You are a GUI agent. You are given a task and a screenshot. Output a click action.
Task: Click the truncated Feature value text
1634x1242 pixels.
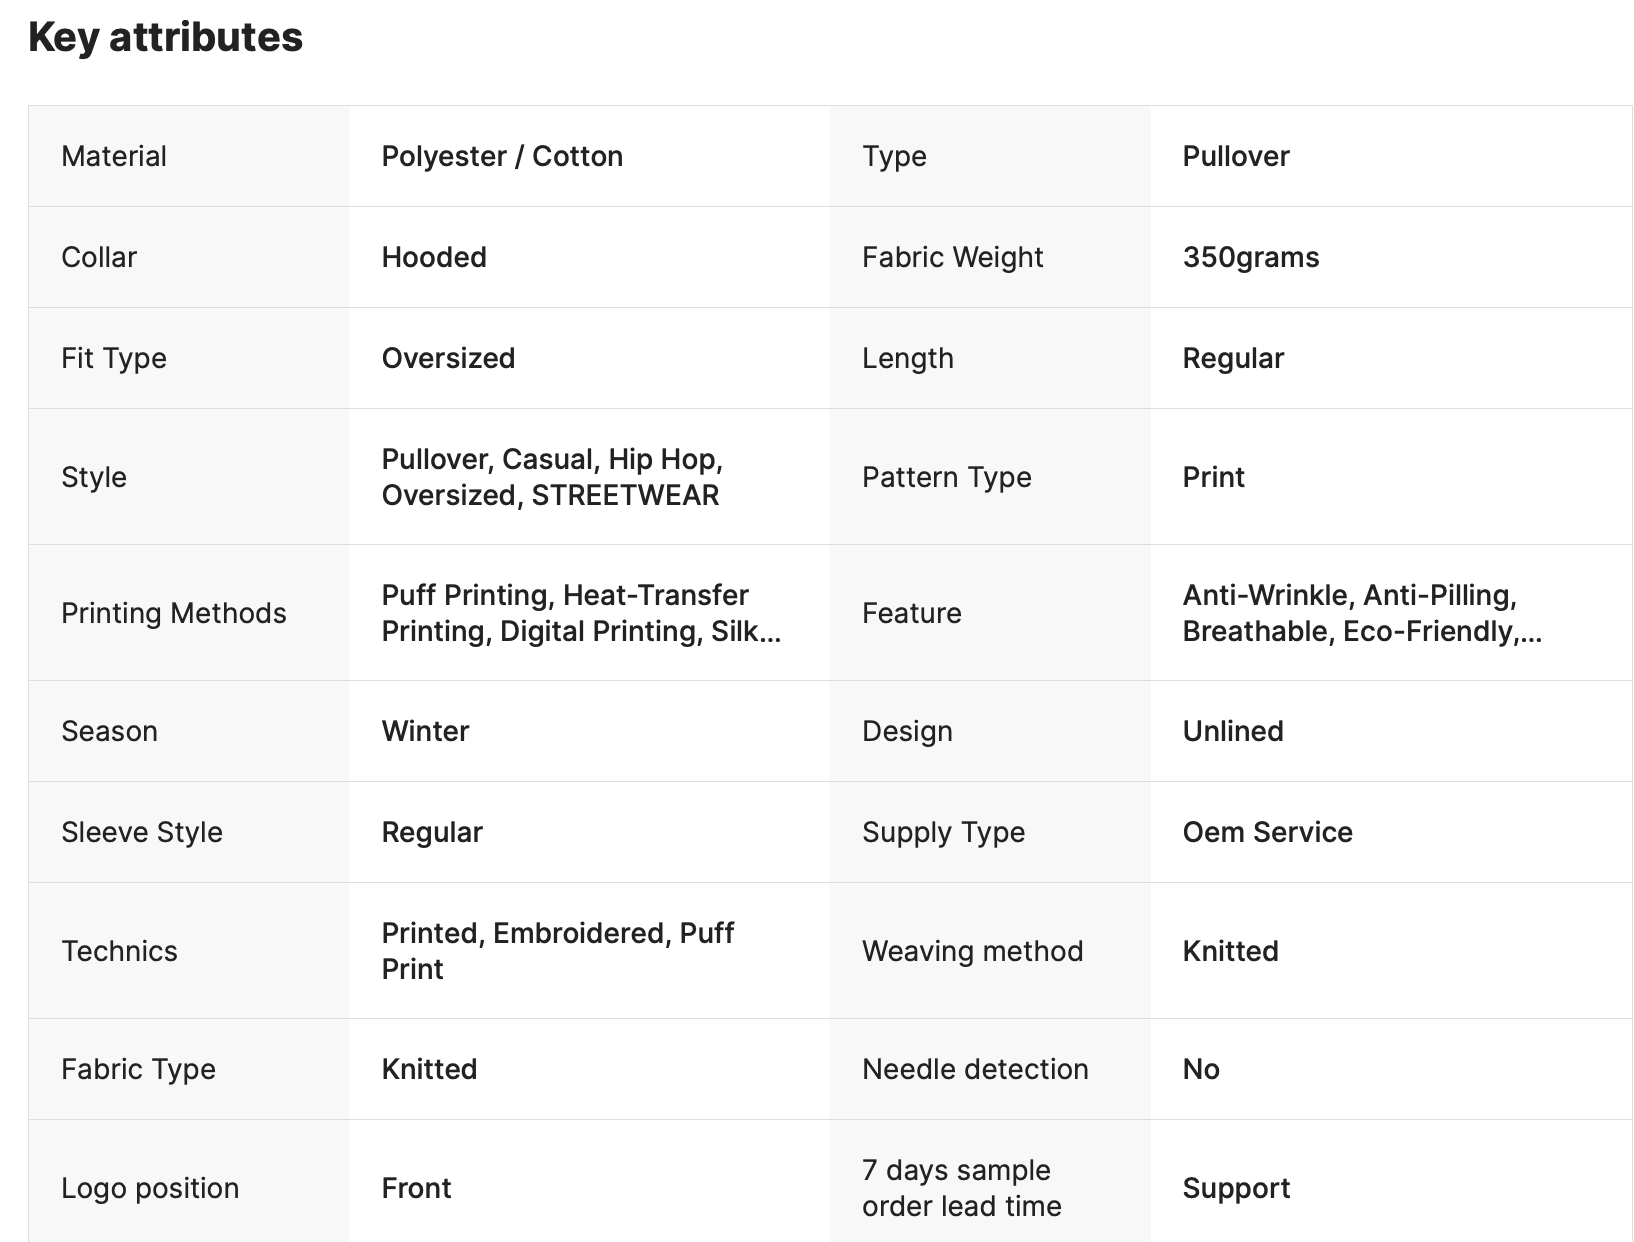(1361, 613)
